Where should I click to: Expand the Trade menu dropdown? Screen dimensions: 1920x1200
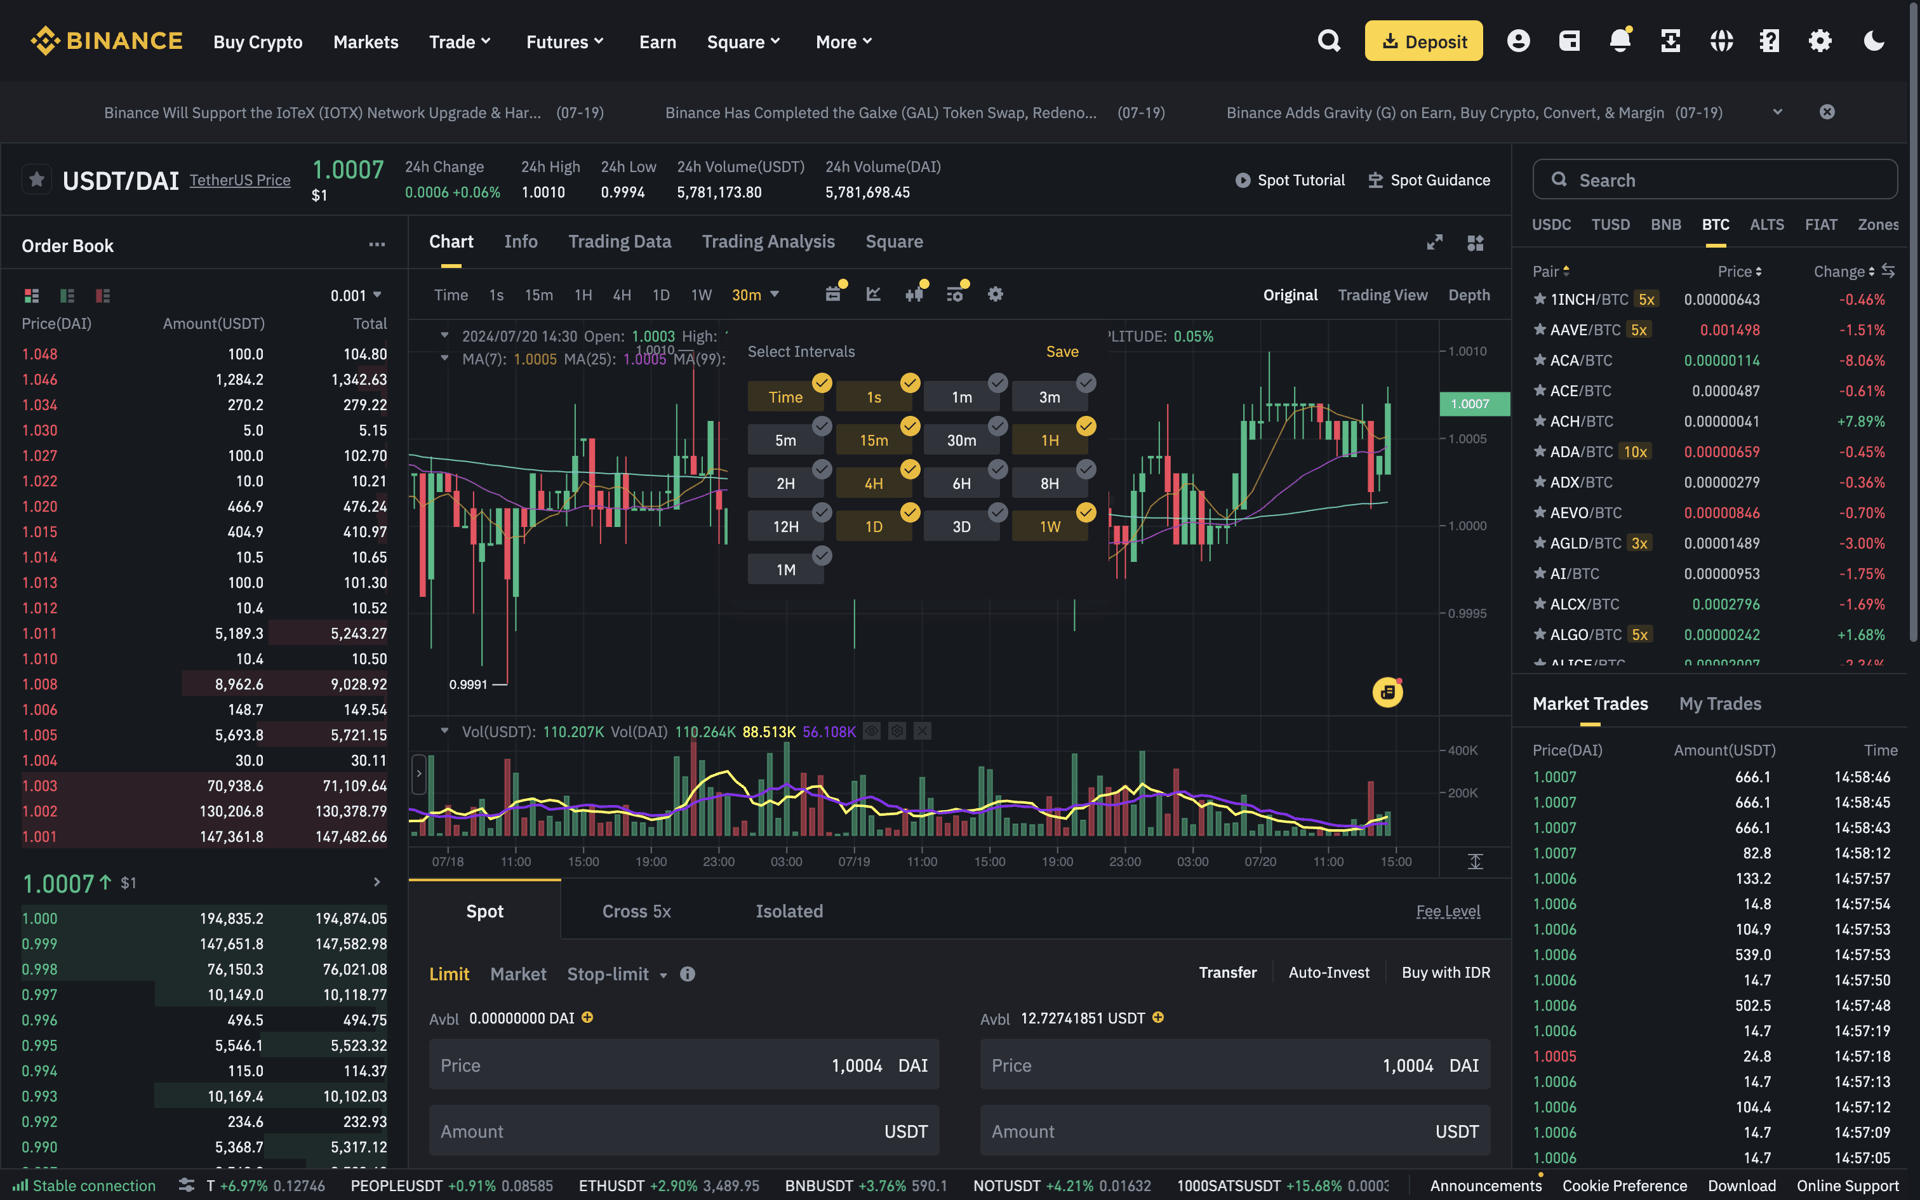(460, 42)
